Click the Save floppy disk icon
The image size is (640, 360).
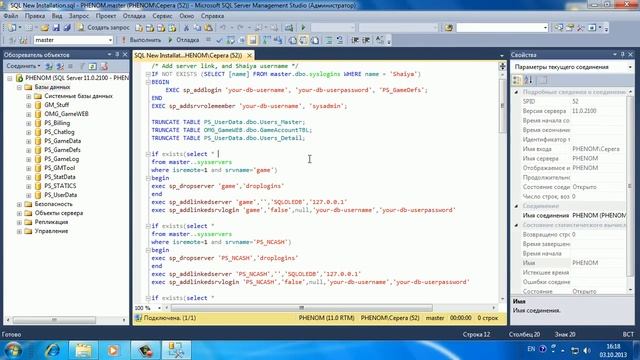pos(56,28)
